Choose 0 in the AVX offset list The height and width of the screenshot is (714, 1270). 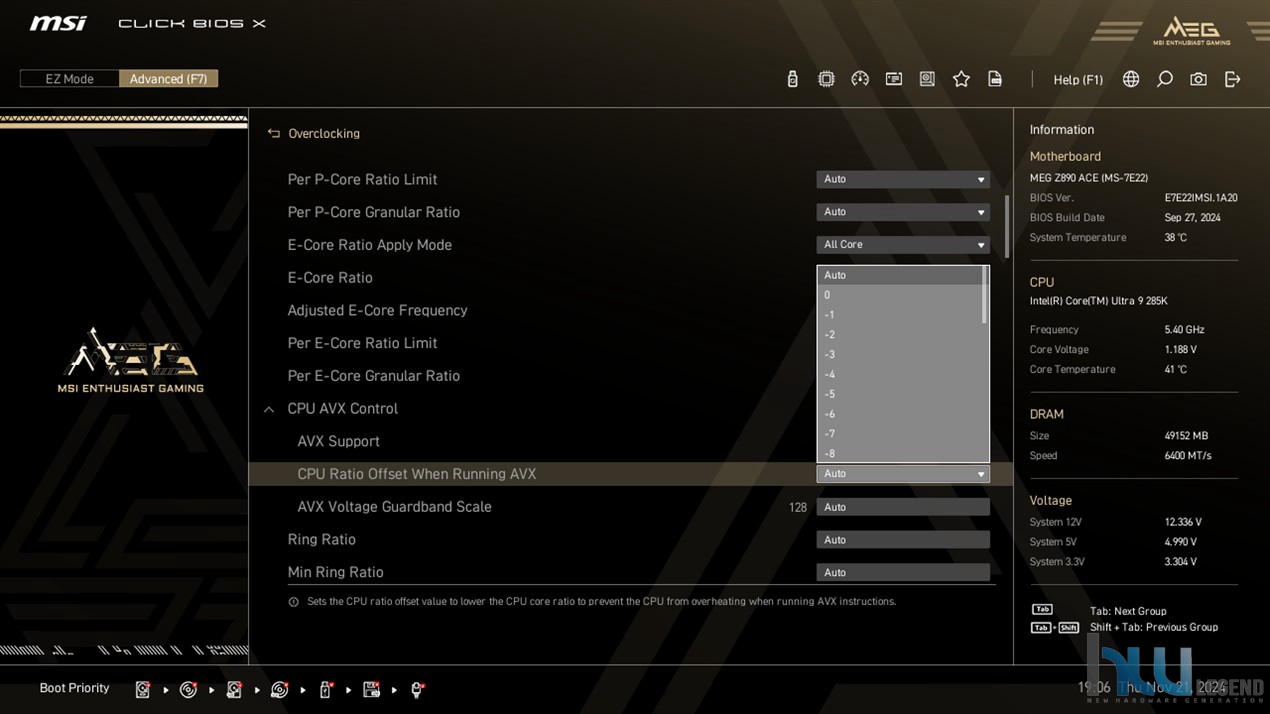pyautogui.click(x=900, y=295)
